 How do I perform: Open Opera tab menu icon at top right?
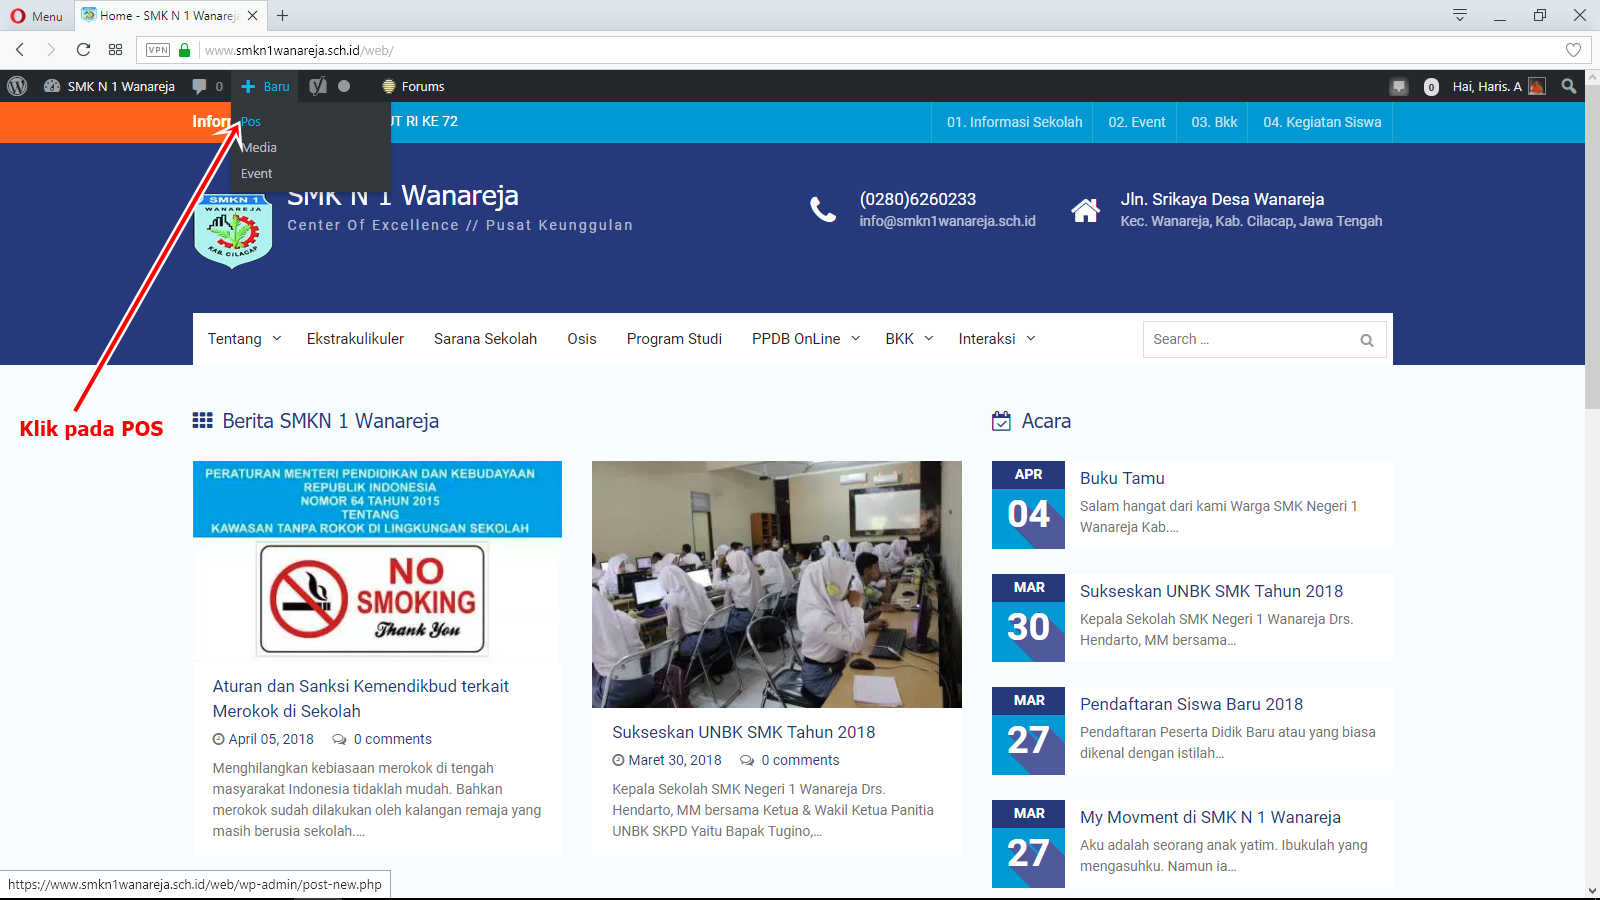(x=1460, y=15)
